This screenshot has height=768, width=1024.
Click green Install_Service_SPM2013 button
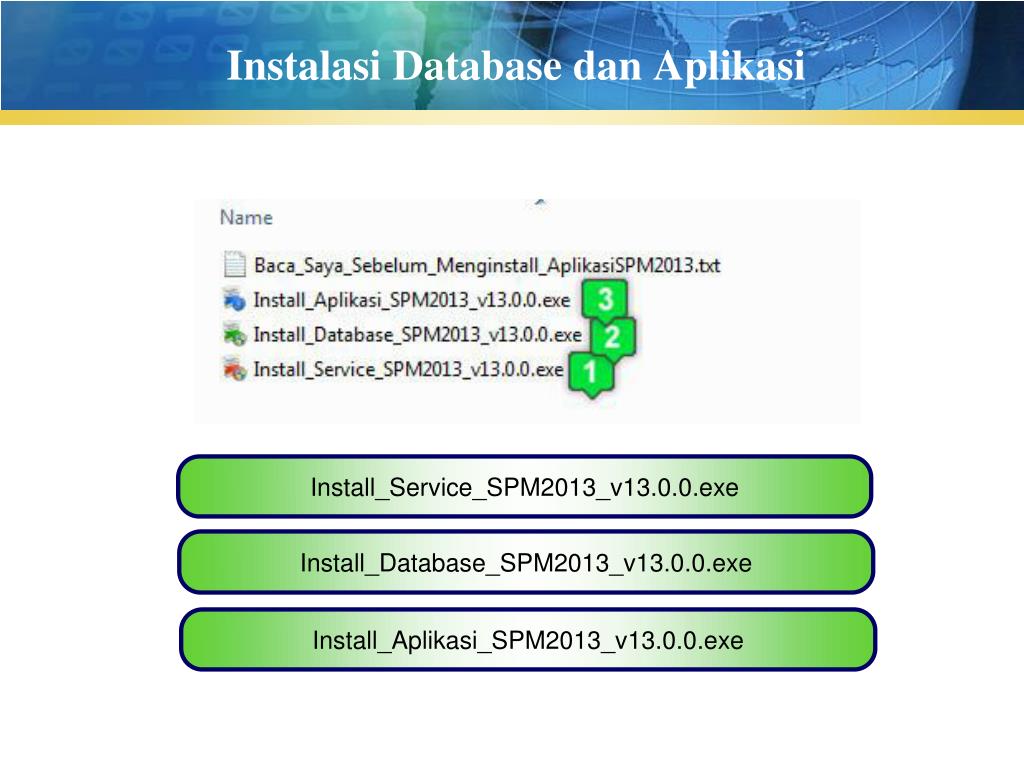click(524, 487)
